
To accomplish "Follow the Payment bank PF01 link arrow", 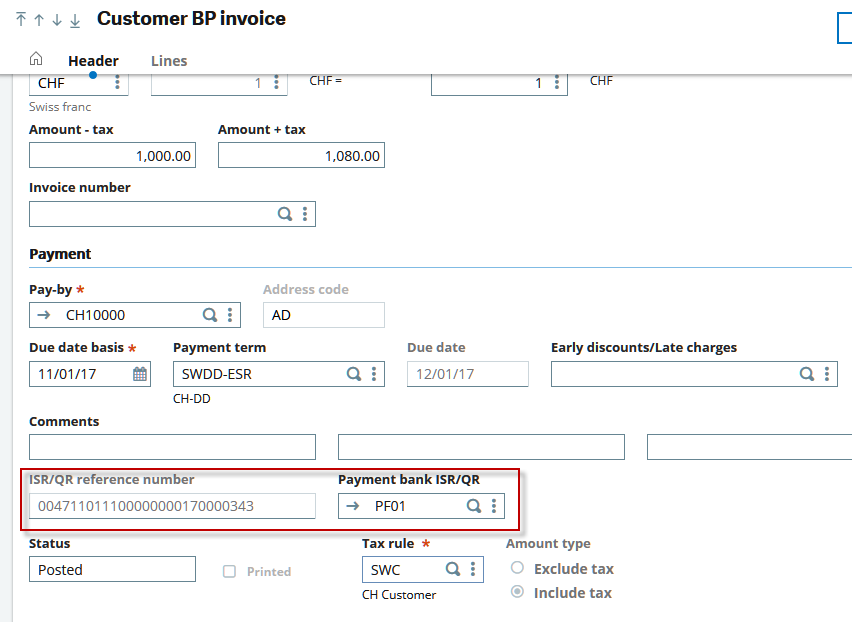I will 352,506.
